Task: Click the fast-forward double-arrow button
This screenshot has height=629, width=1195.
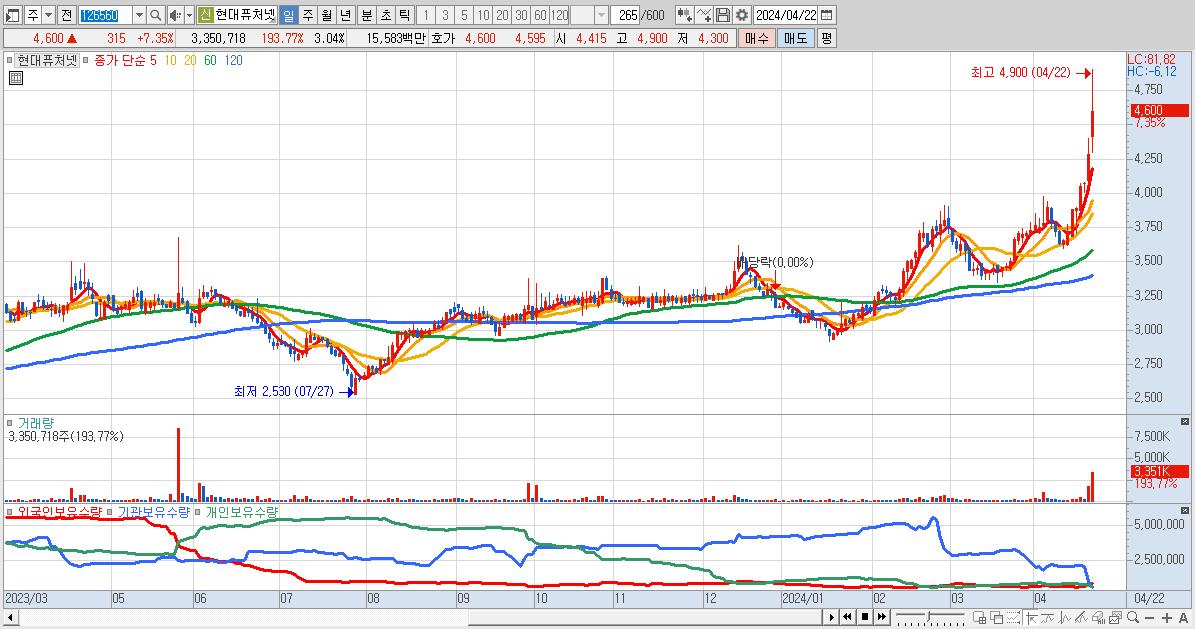Action: click(882, 617)
